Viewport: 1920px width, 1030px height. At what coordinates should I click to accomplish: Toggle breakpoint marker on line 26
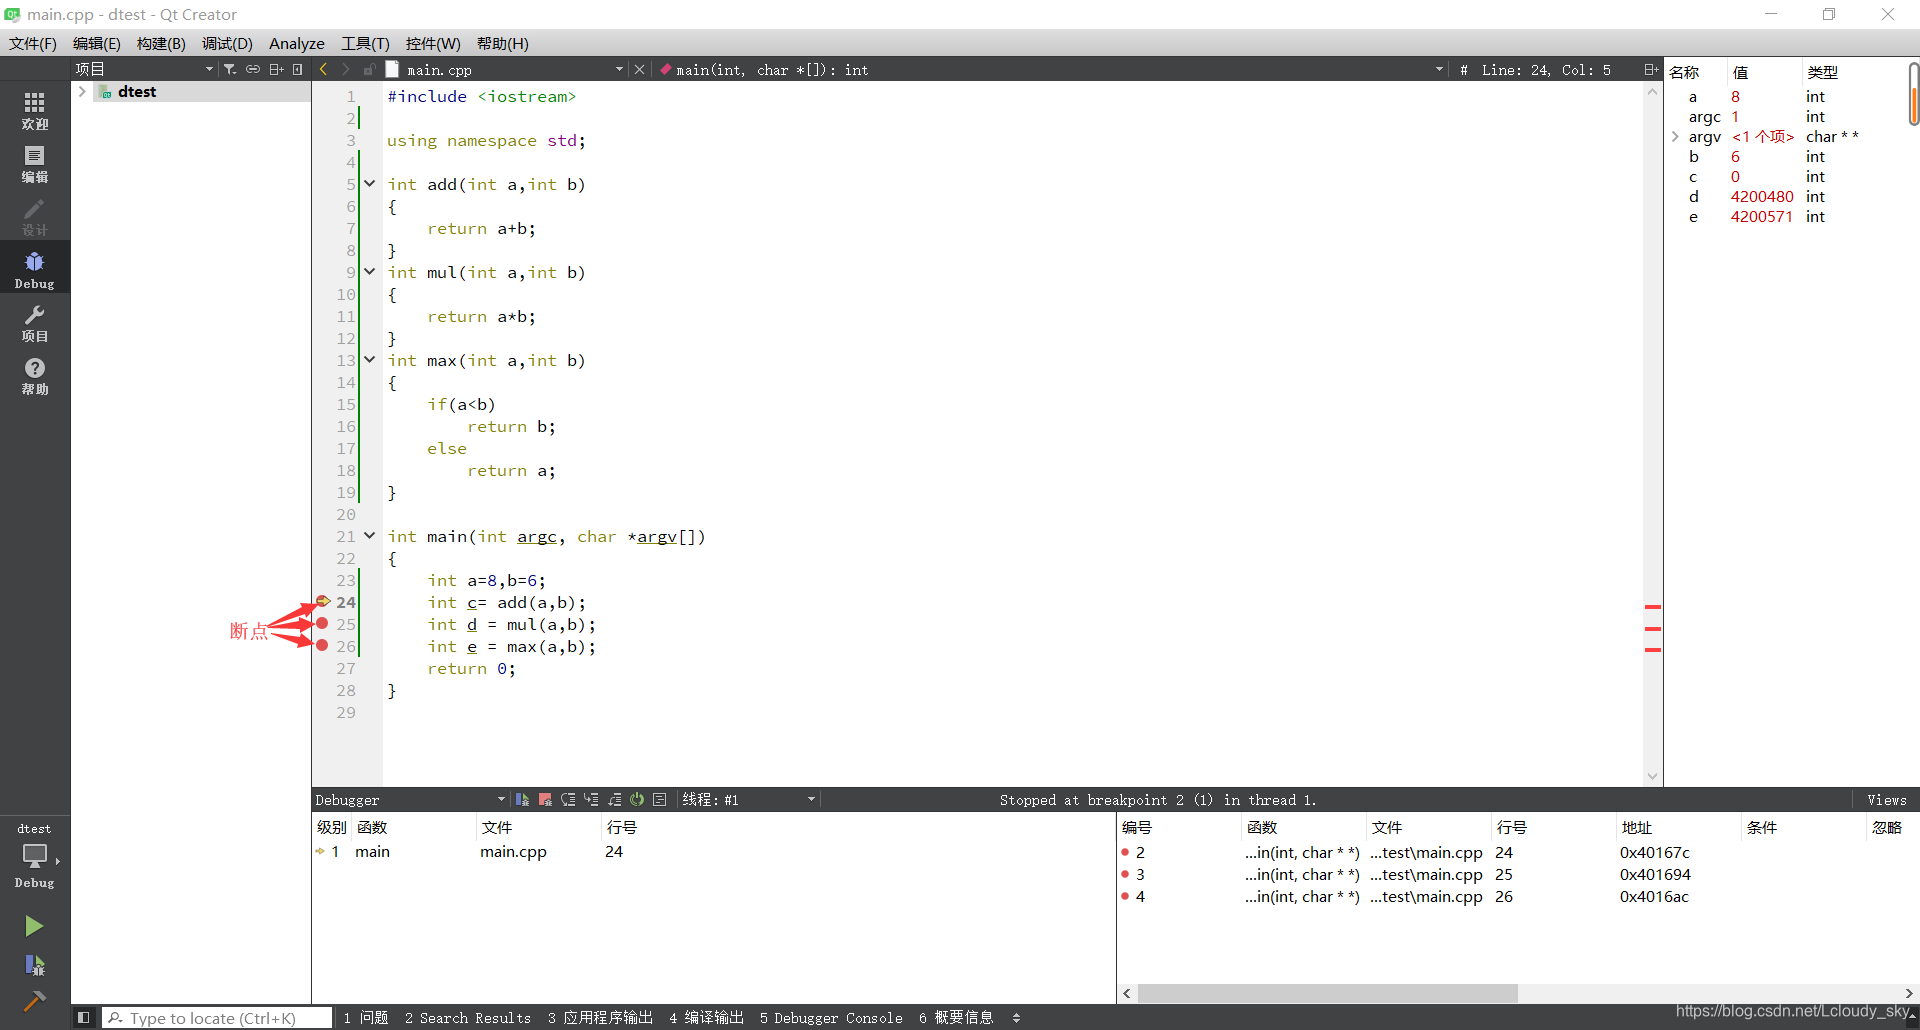pyautogui.click(x=322, y=645)
